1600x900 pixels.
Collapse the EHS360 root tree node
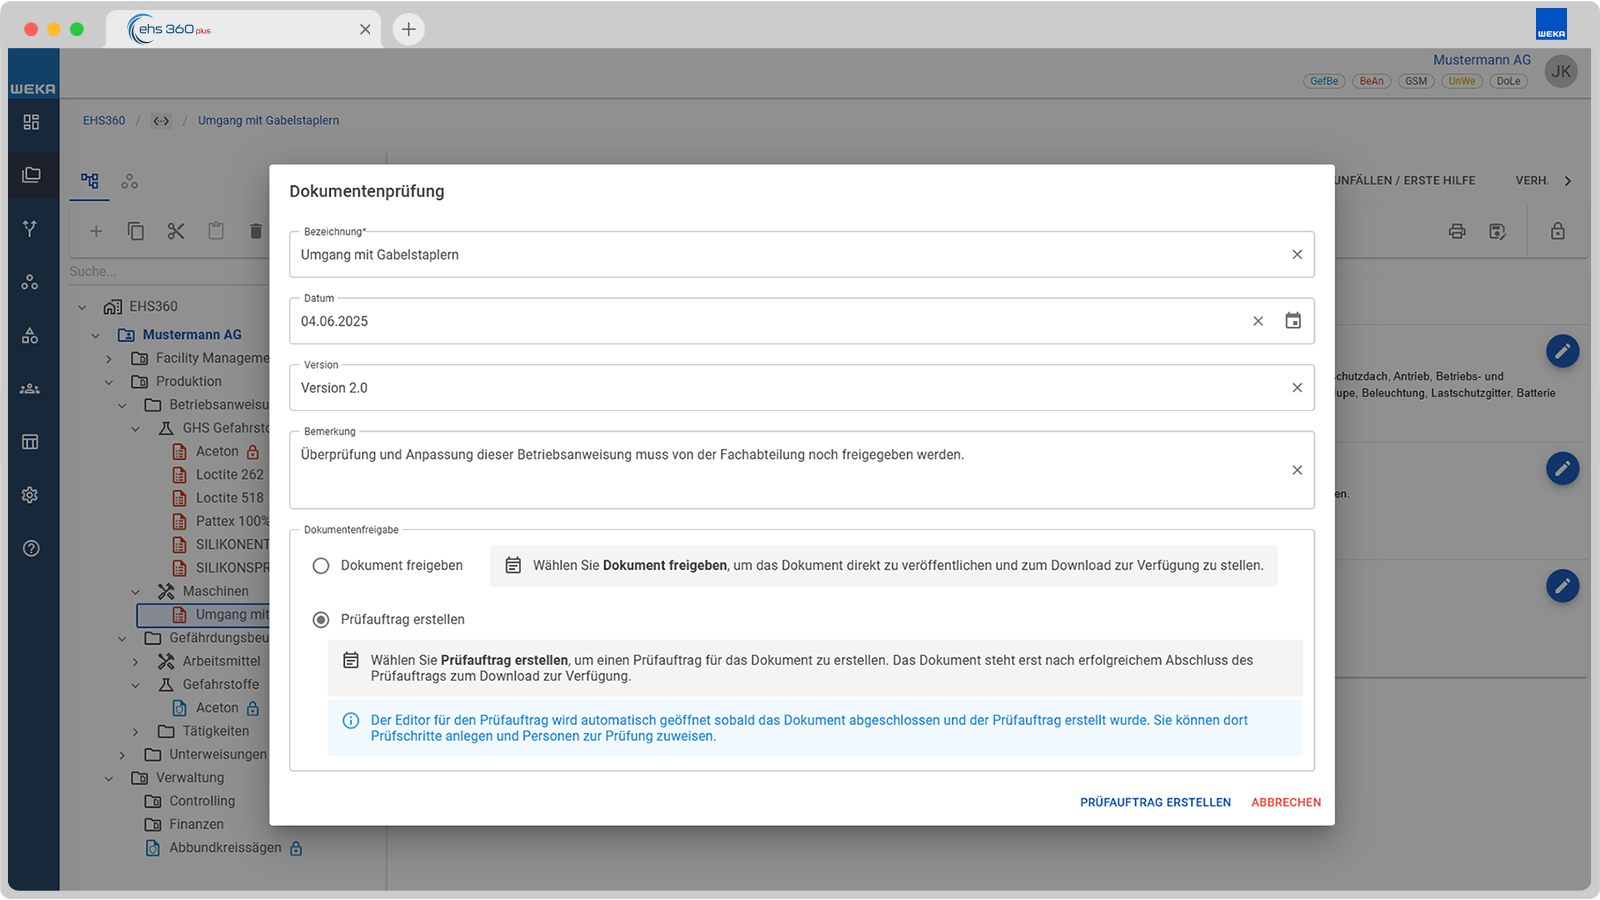click(82, 307)
